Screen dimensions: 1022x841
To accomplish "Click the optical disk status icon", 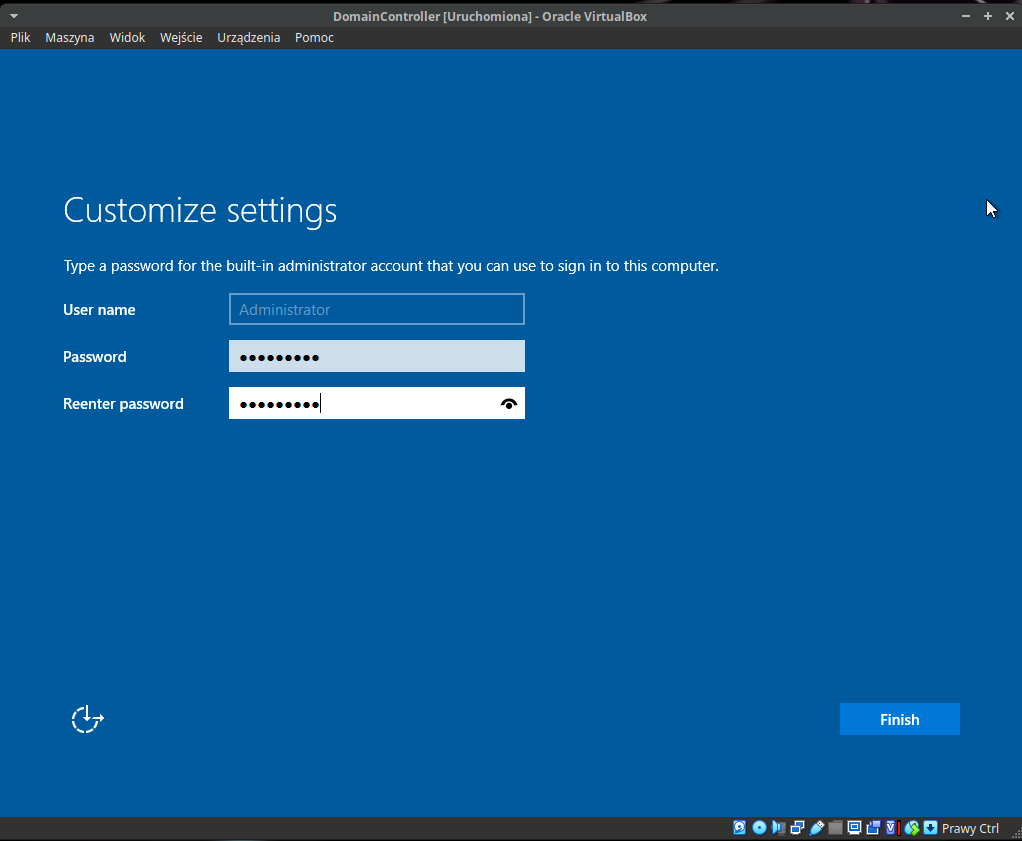I will 759,827.
